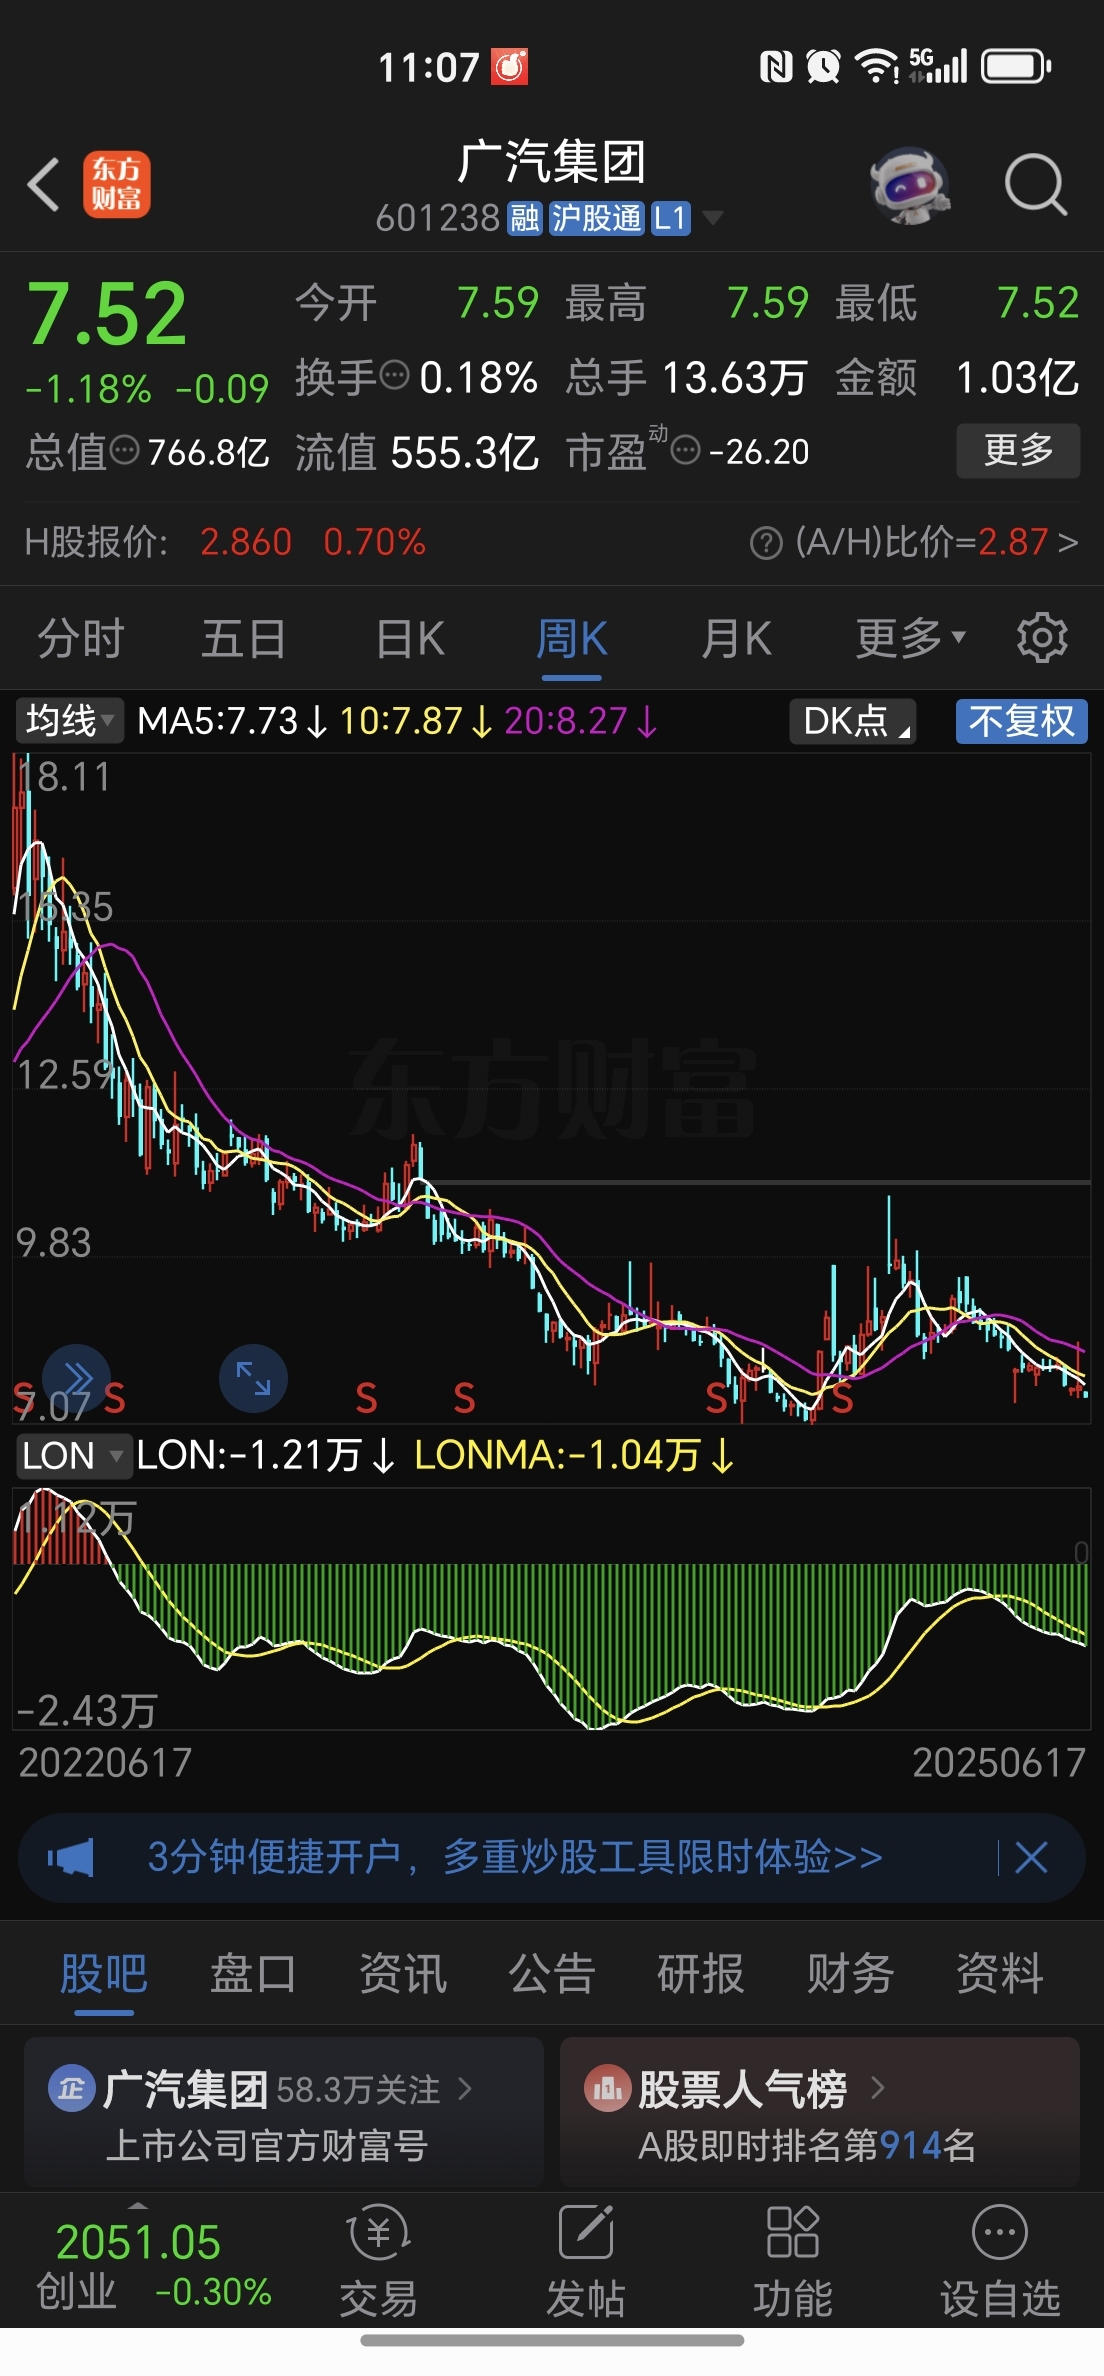Tap the 融 margin badge
Viewport: 1104px width, 2376px height.
pos(525,218)
